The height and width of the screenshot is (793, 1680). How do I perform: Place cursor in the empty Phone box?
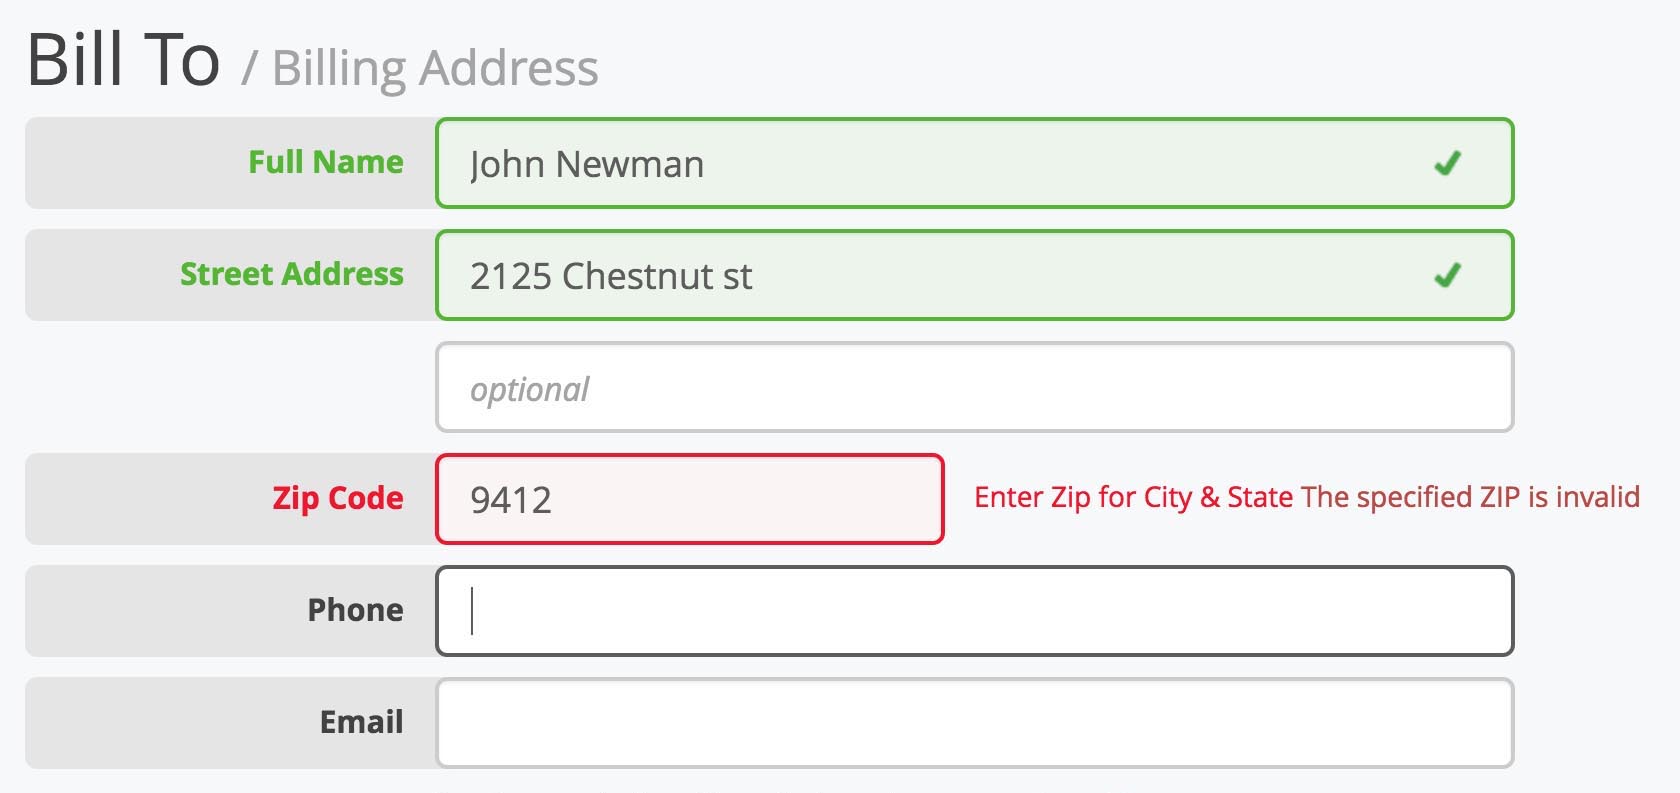pyautogui.click(x=975, y=611)
